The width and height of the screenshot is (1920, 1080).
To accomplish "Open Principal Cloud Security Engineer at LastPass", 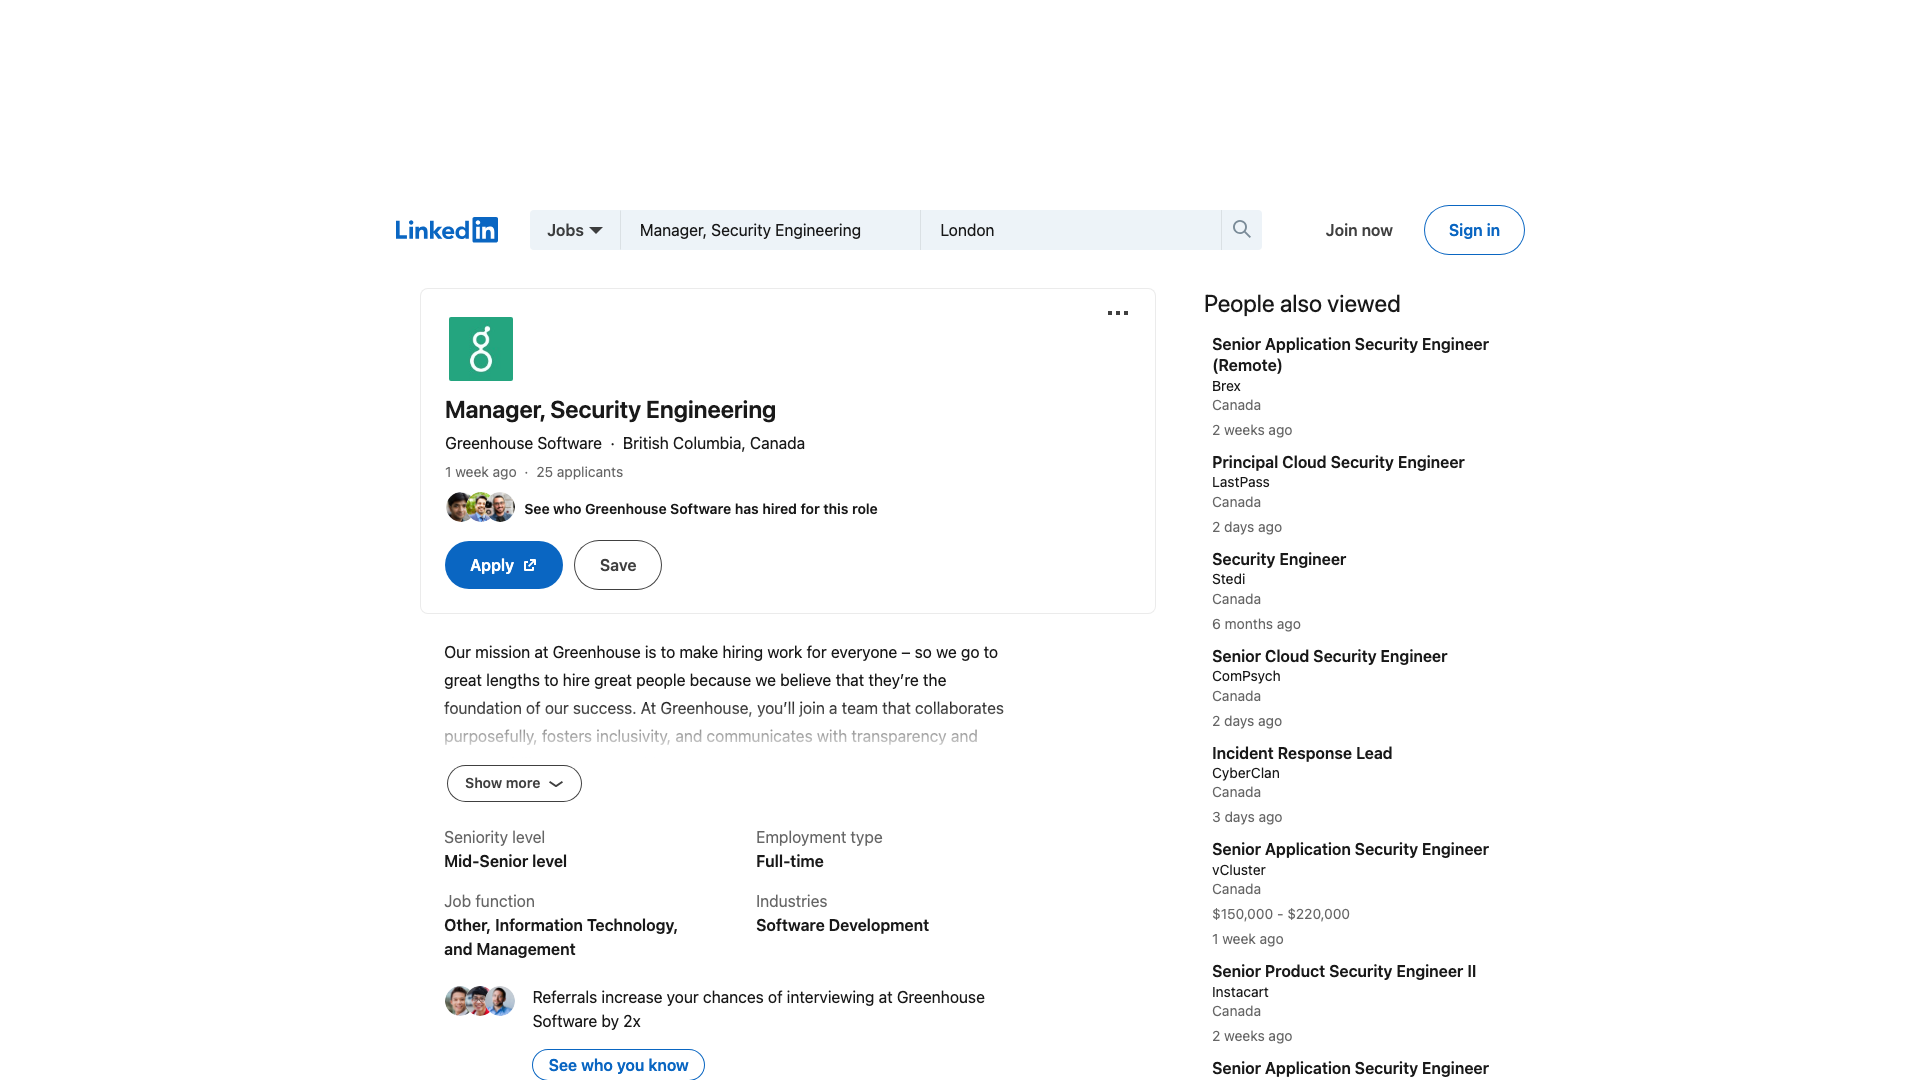I will point(1338,462).
